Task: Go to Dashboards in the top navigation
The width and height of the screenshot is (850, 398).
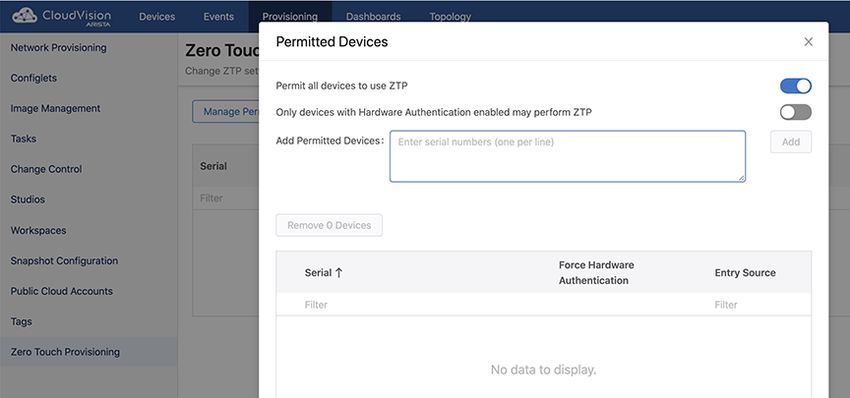Action: click(x=373, y=16)
